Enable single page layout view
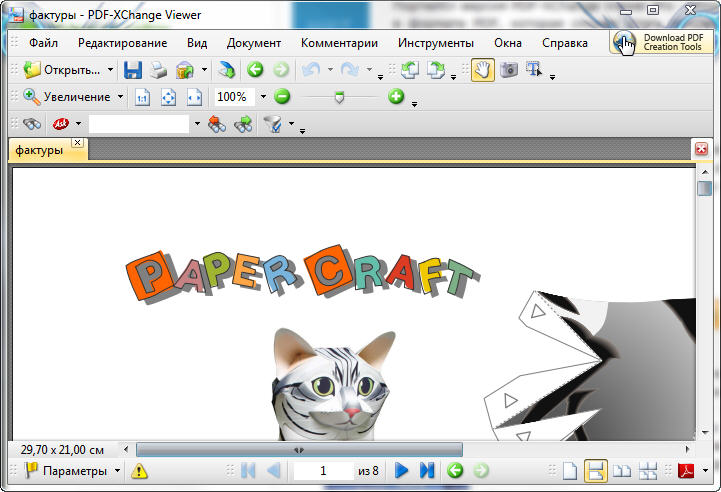Screen dimensions: 721x492 tap(569, 470)
